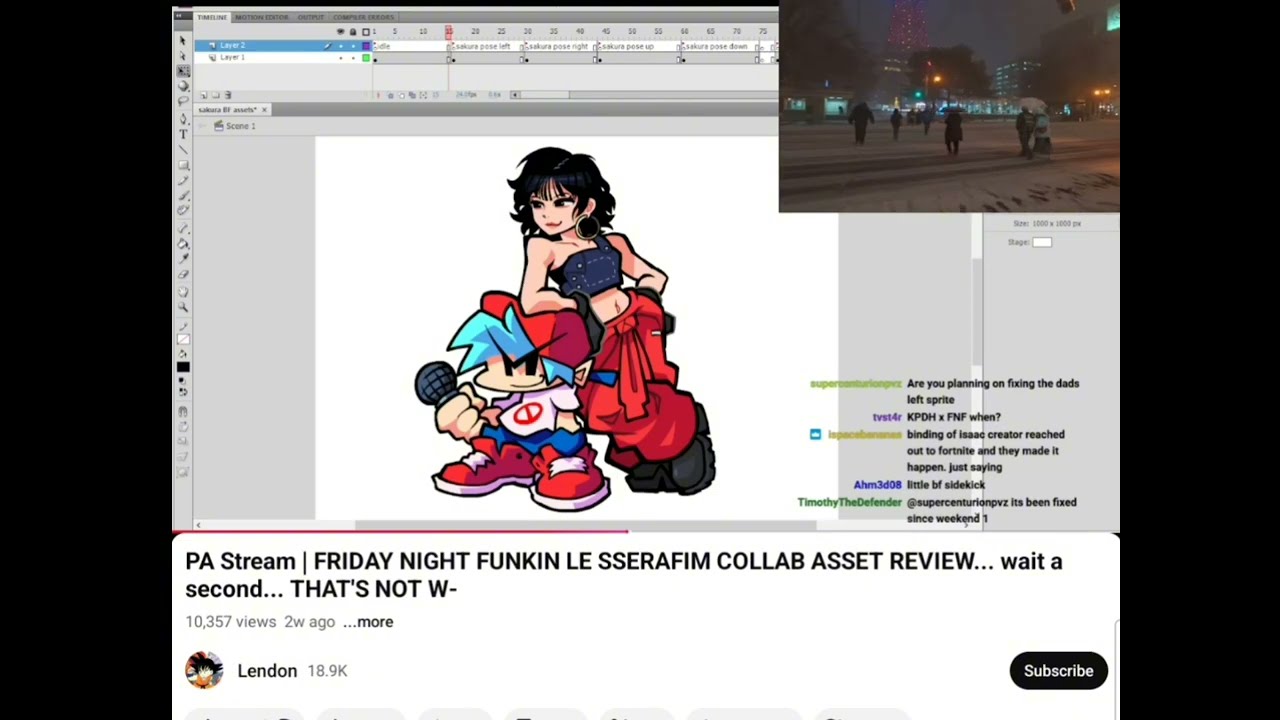Click the New Layer icon below layers
Screen dimensions: 1280x720
203,94
